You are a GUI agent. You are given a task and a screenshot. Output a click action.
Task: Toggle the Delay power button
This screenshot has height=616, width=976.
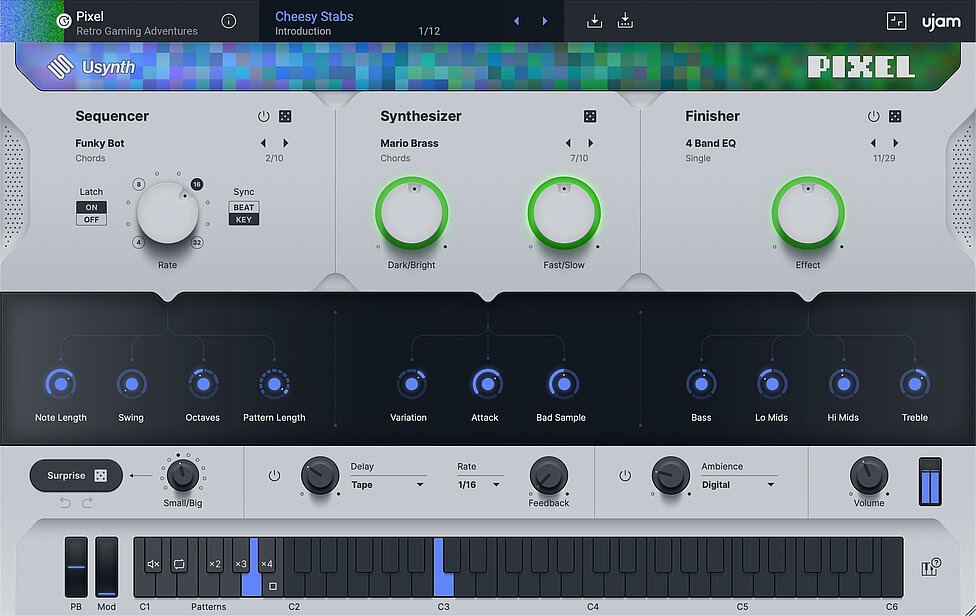pos(274,476)
